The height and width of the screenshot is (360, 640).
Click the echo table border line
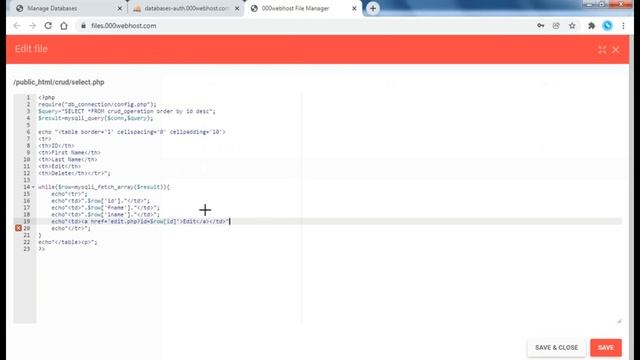pyautogui.click(x=132, y=132)
